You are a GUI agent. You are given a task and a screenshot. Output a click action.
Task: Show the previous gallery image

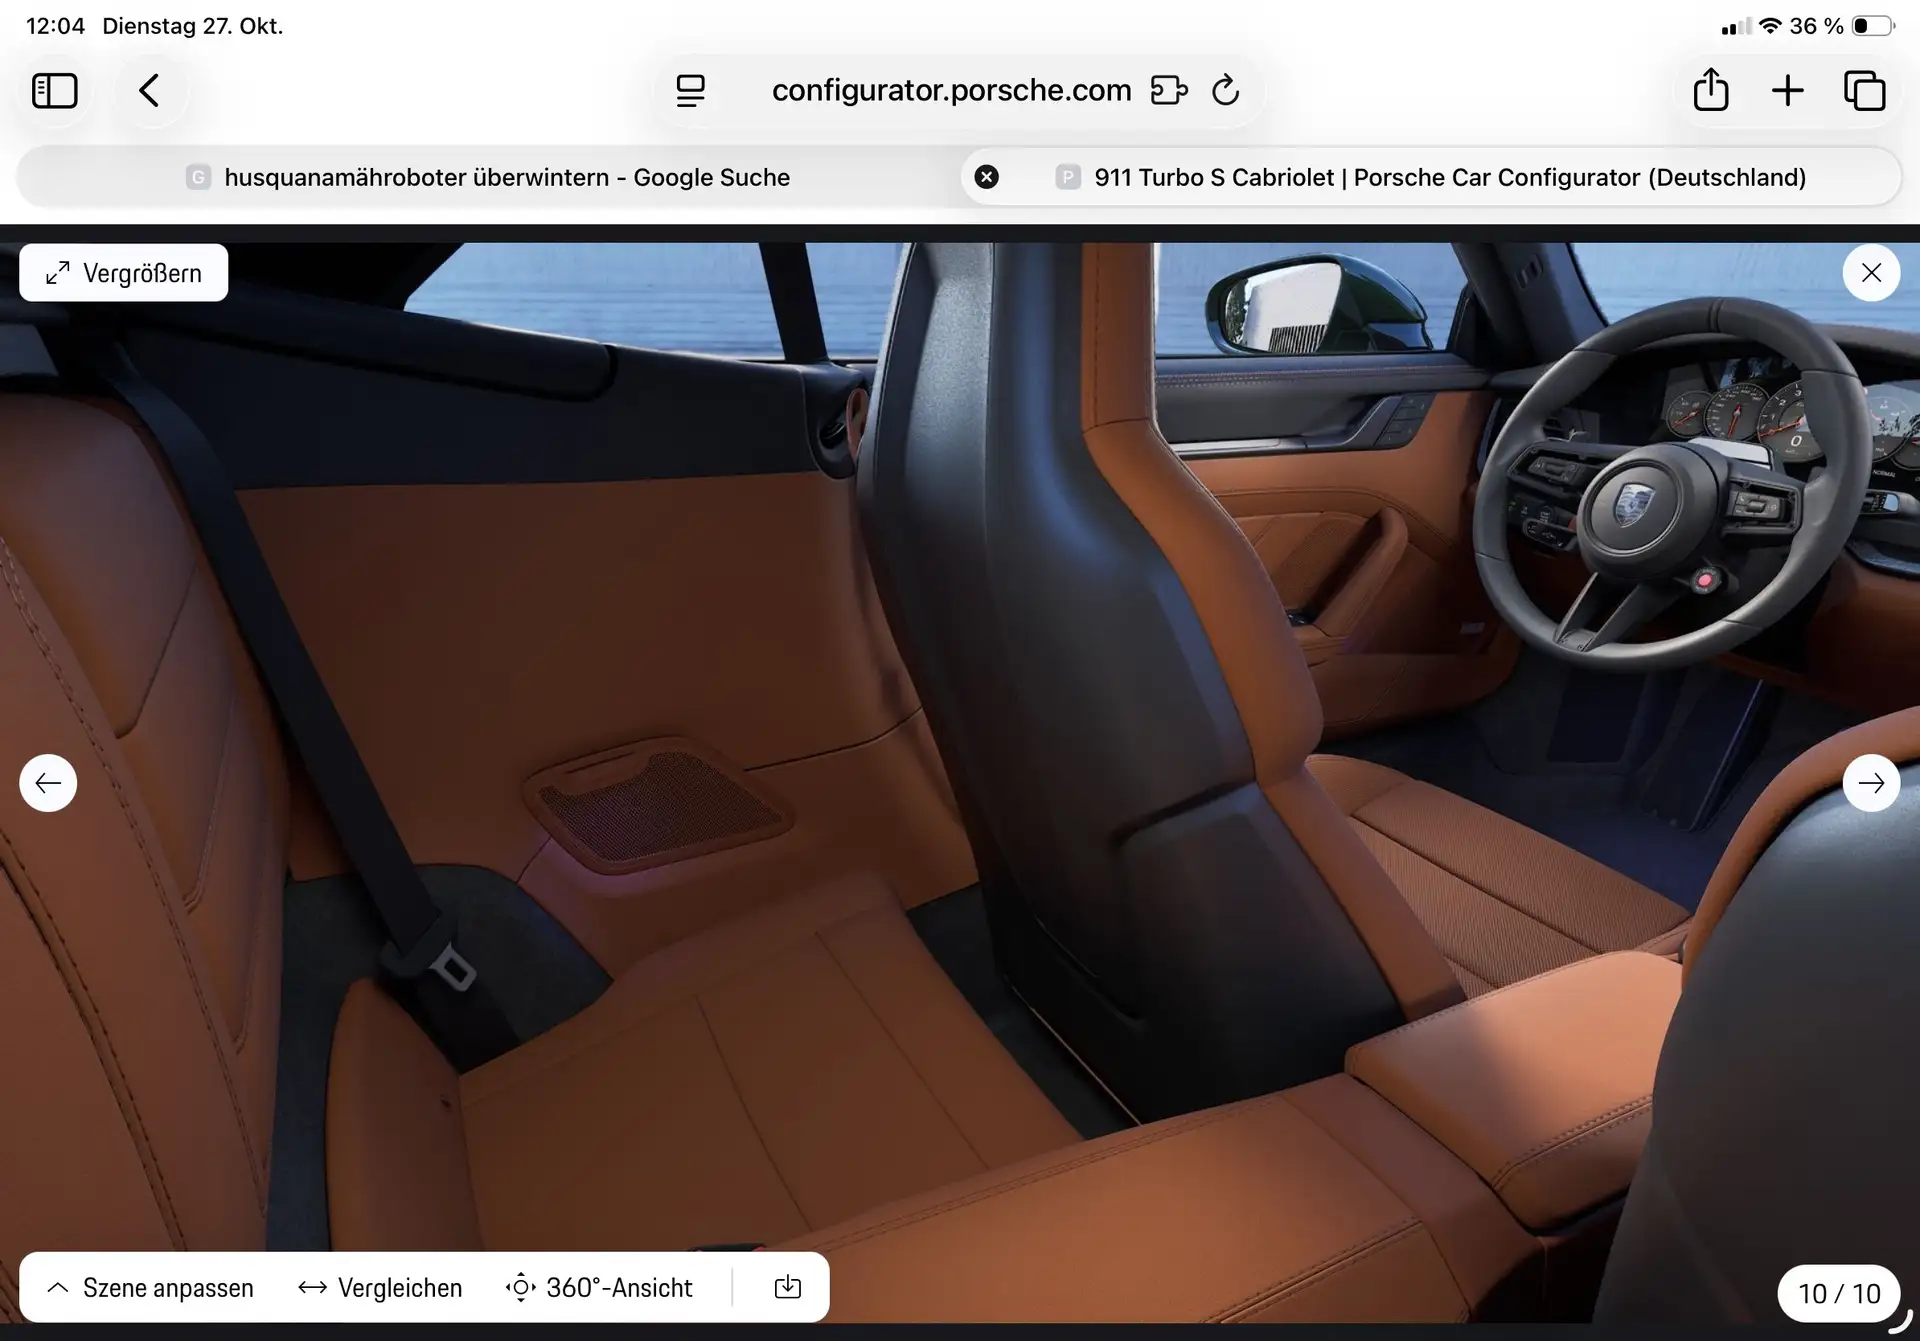click(48, 783)
